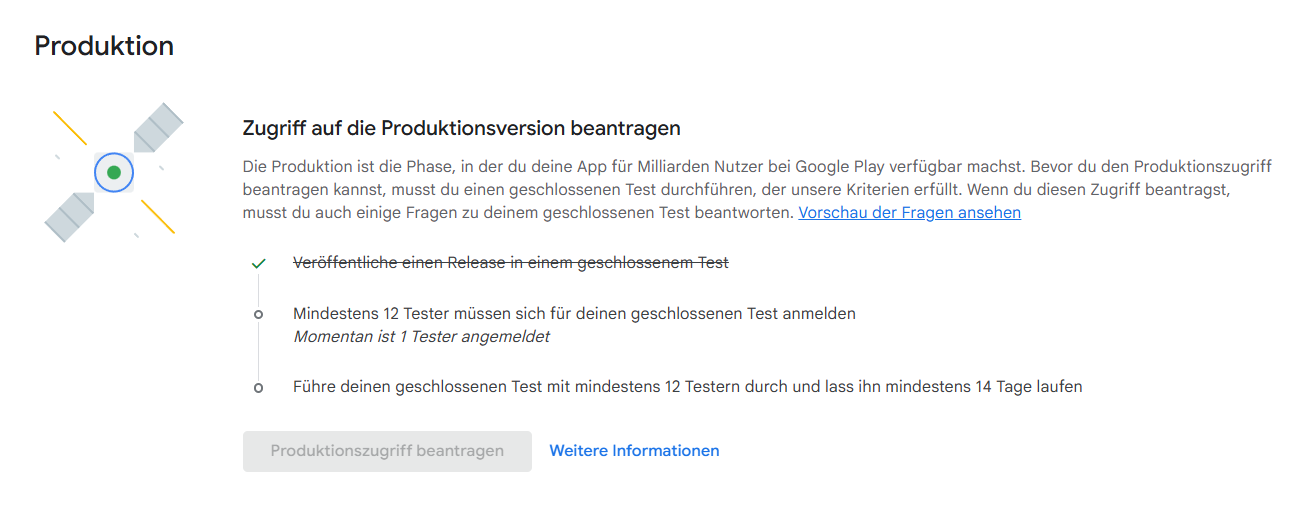Click the yellow line at the illustration's lower right
Image resolution: width=1304 pixels, height=512 pixels.
pos(158,217)
